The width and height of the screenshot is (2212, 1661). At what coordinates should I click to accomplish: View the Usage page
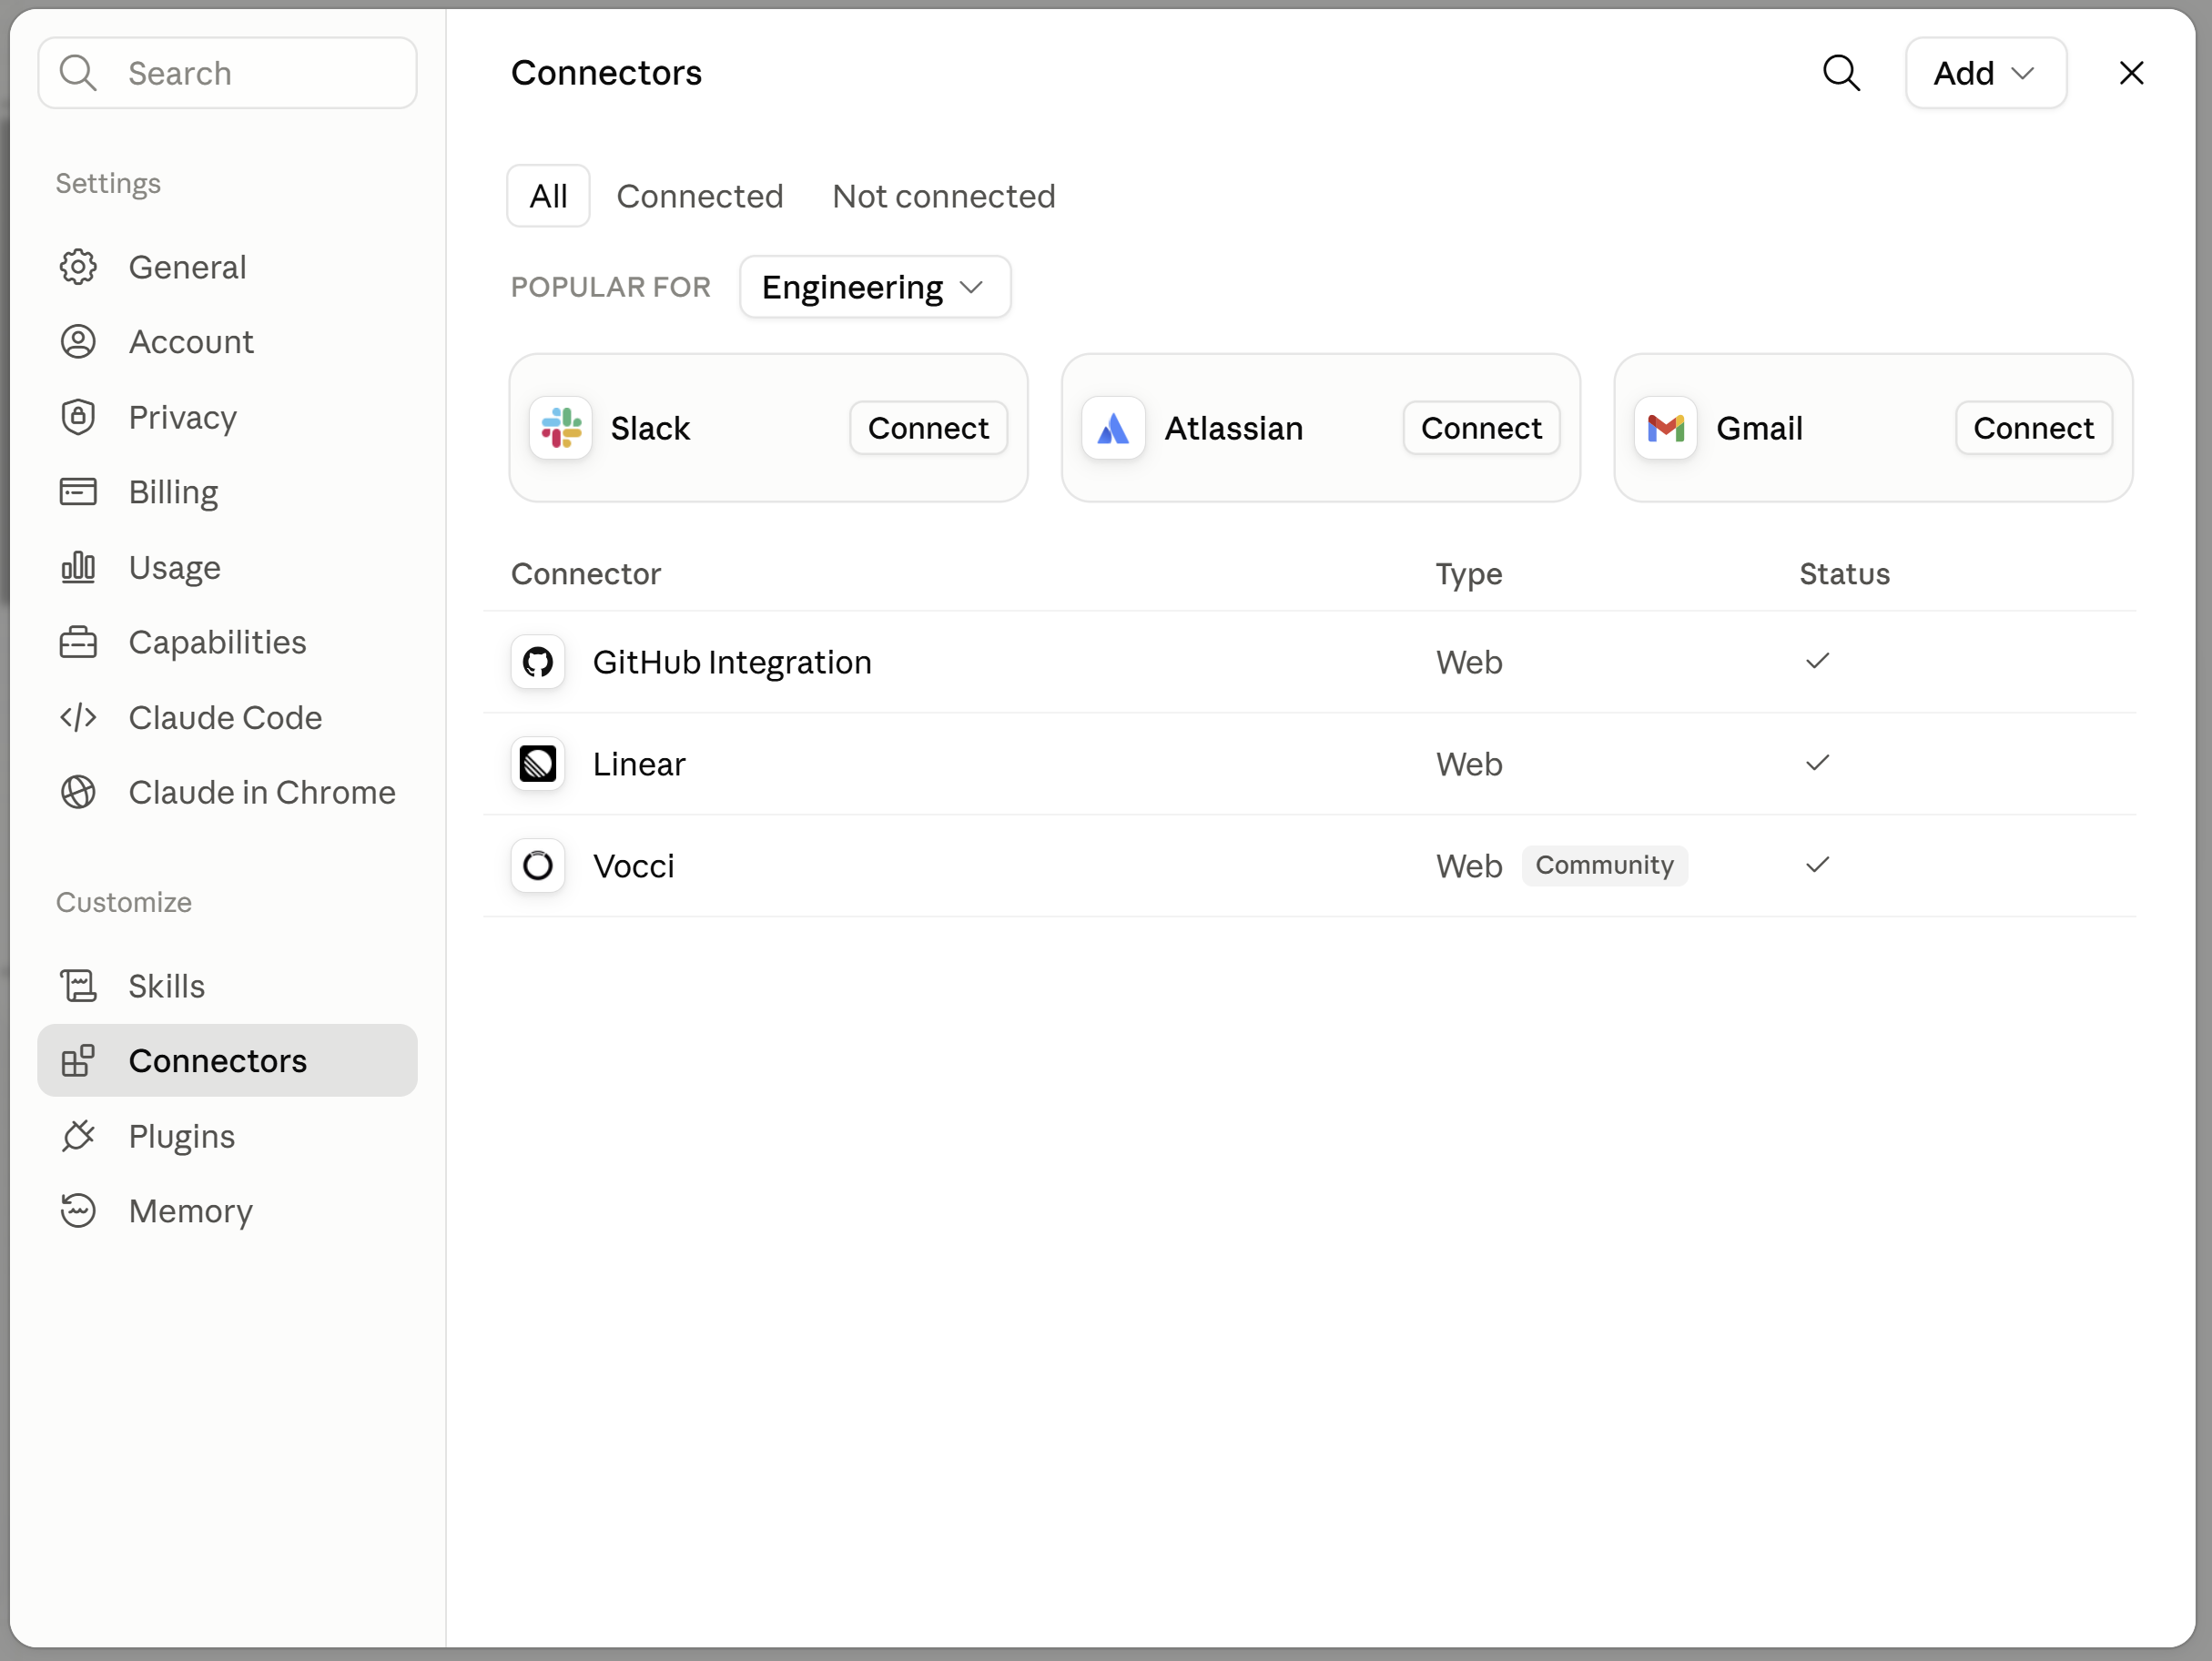[x=228, y=567]
